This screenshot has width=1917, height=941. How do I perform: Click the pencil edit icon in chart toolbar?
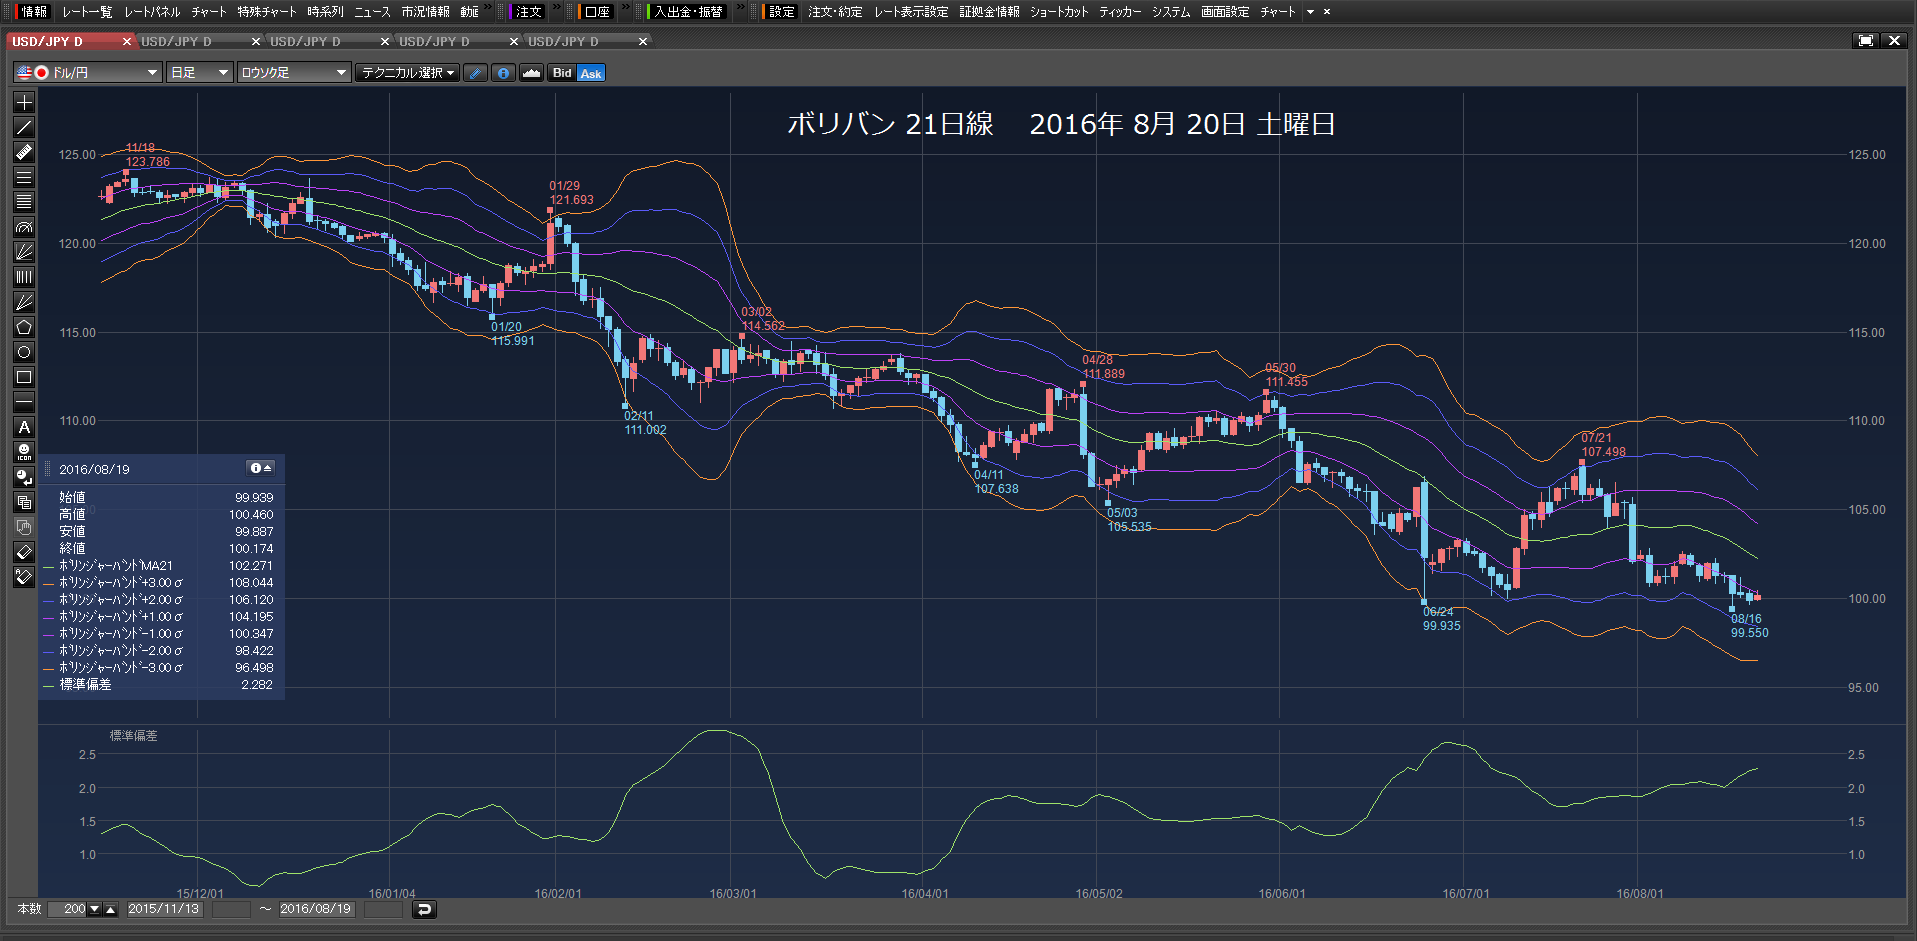tap(475, 73)
